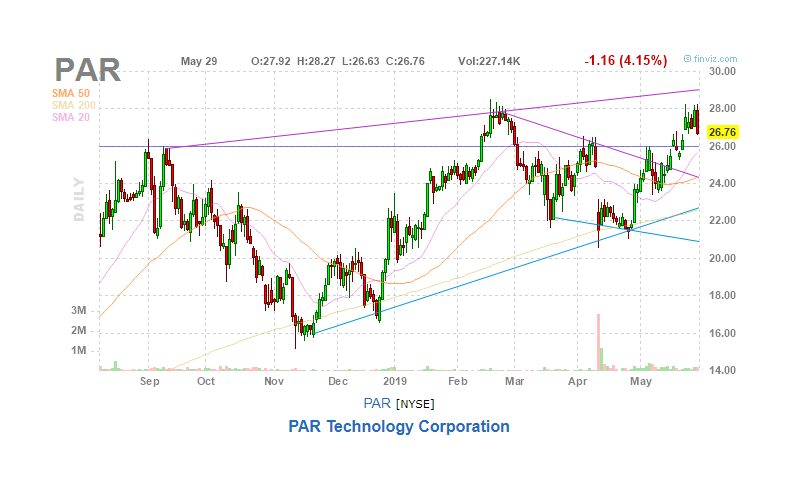This screenshot has width=798, height=490.
Task: Click the low price L:26.63
Action: pos(360,62)
